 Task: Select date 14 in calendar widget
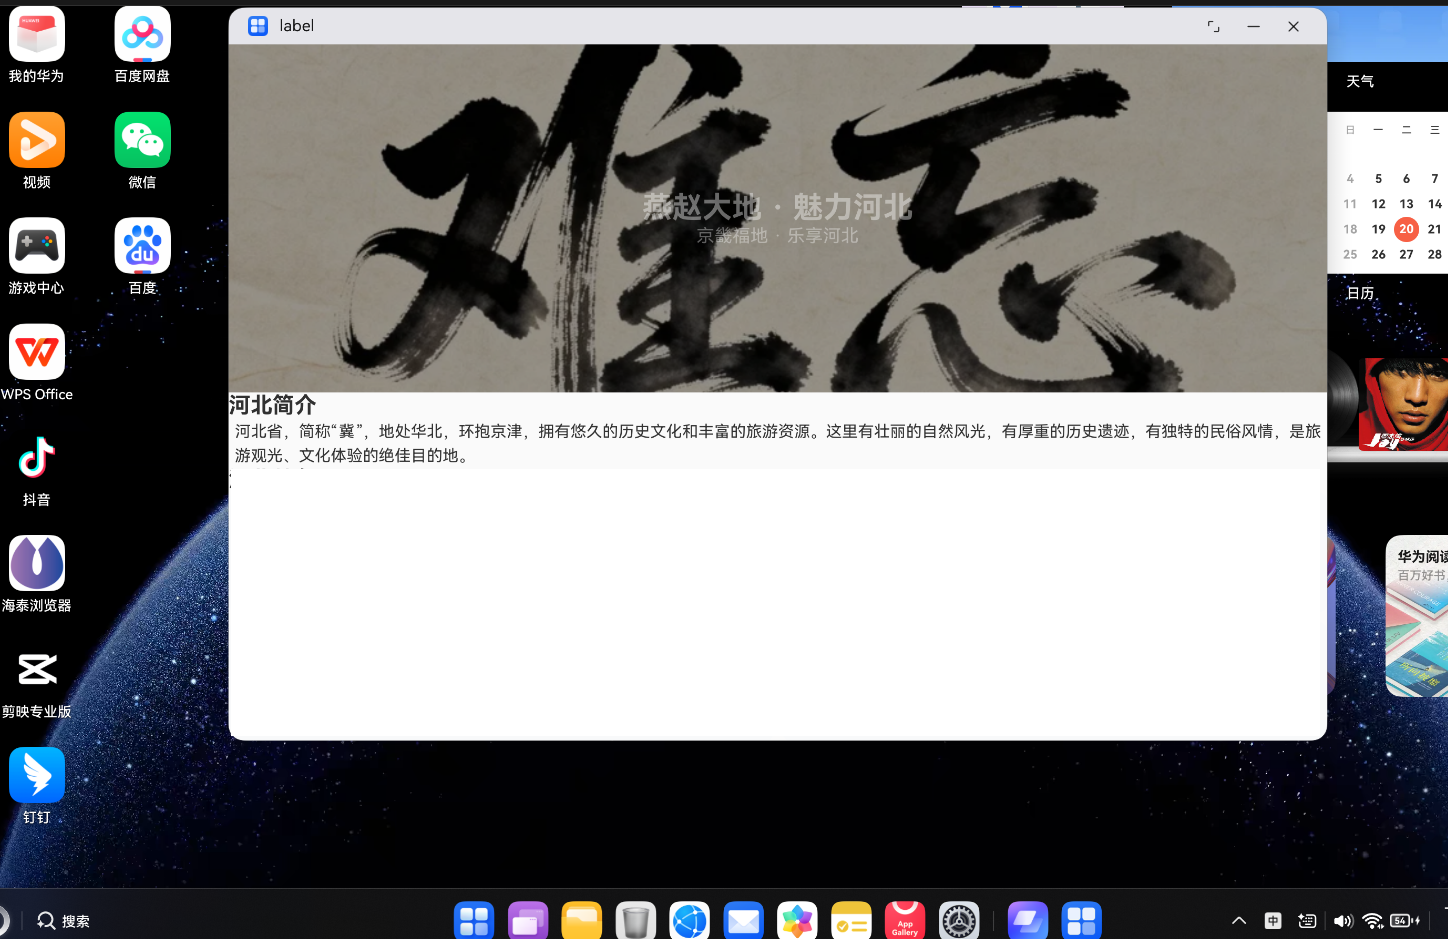(x=1434, y=204)
